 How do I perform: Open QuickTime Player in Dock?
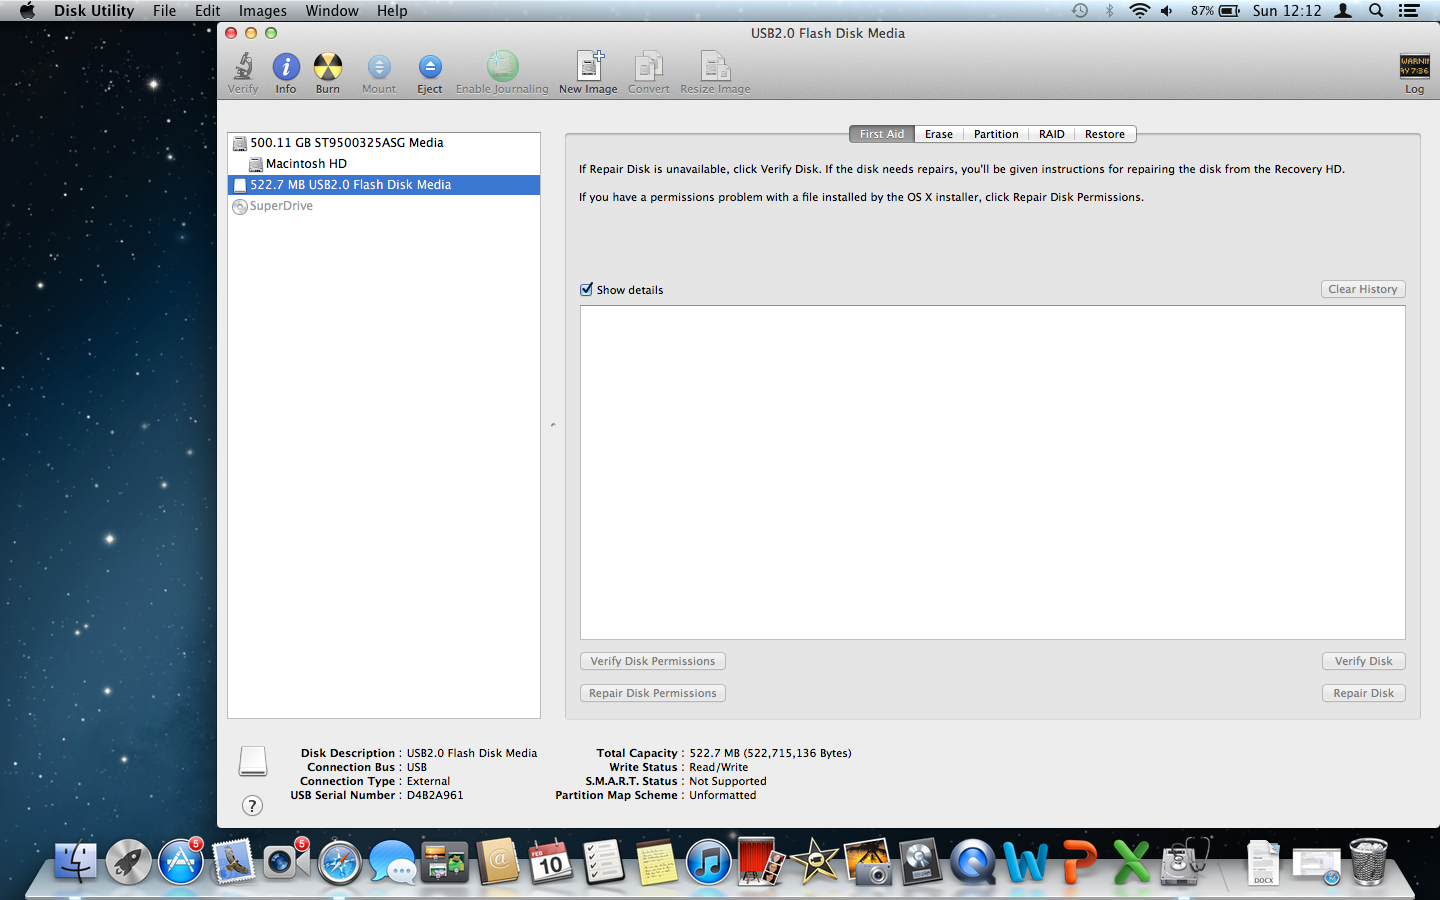coord(973,862)
